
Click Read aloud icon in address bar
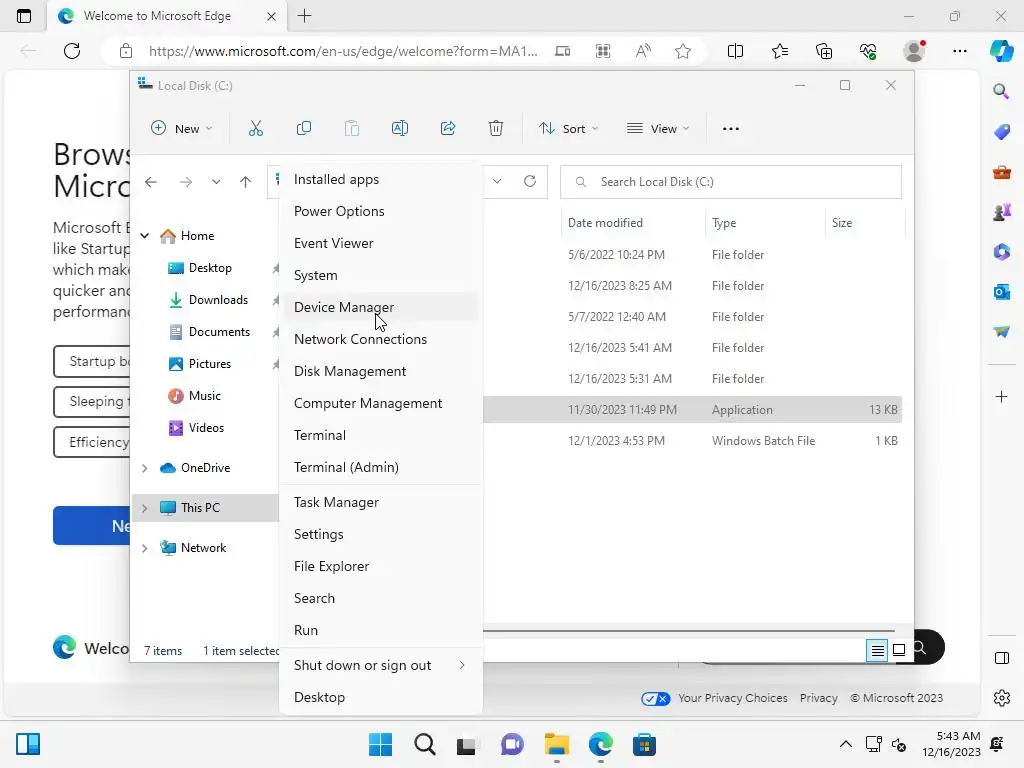(x=643, y=51)
